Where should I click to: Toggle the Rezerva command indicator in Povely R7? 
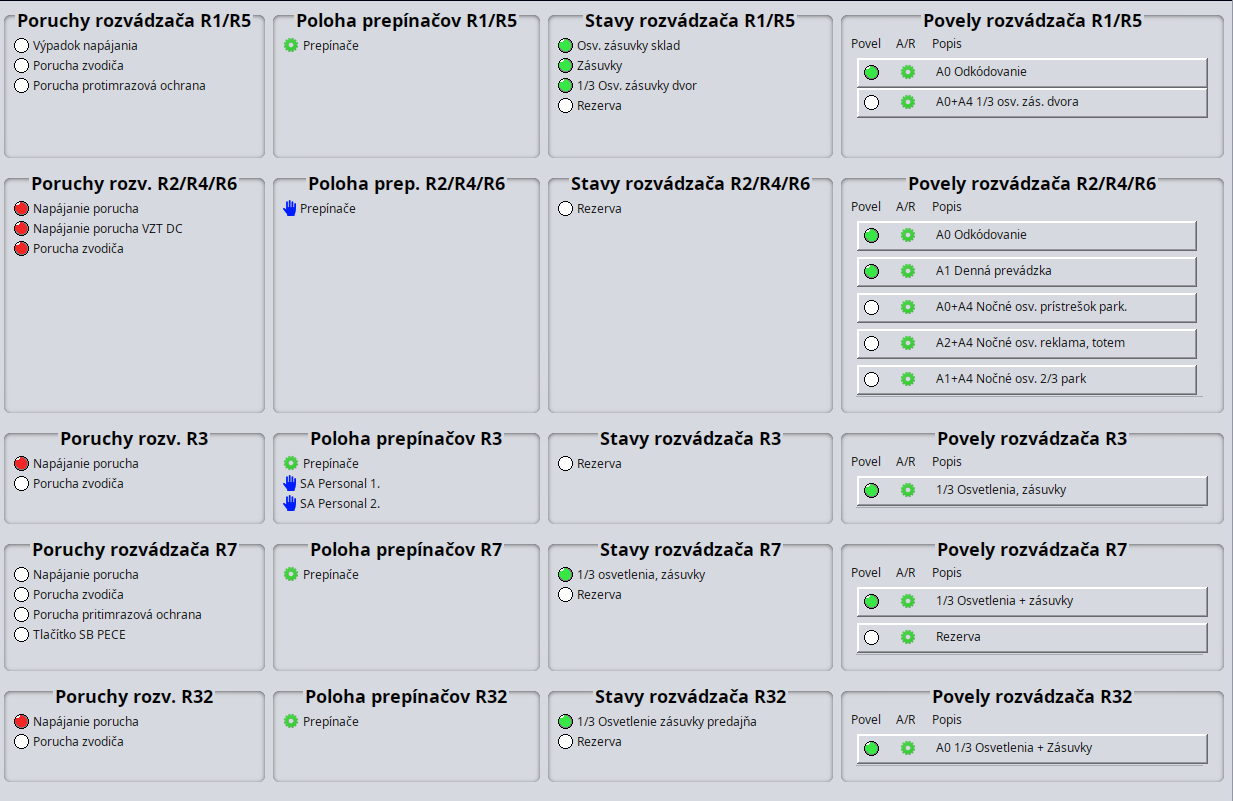[871, 637]
